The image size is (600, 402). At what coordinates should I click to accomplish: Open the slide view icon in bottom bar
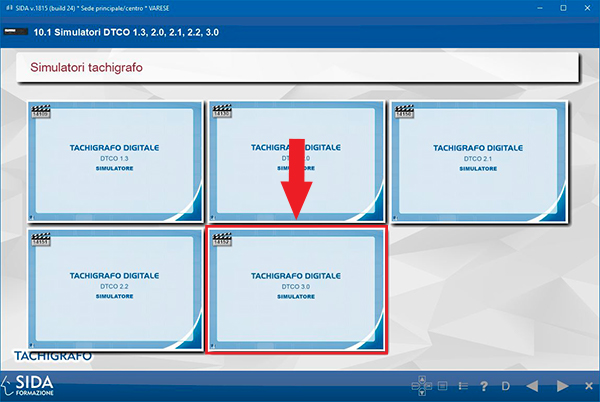[442, 385]
